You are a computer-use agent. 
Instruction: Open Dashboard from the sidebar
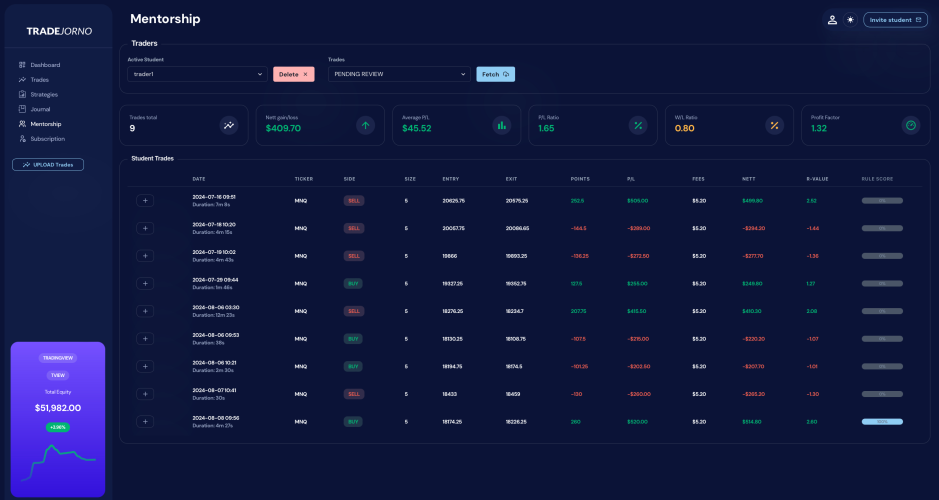(x=45, y=65)
